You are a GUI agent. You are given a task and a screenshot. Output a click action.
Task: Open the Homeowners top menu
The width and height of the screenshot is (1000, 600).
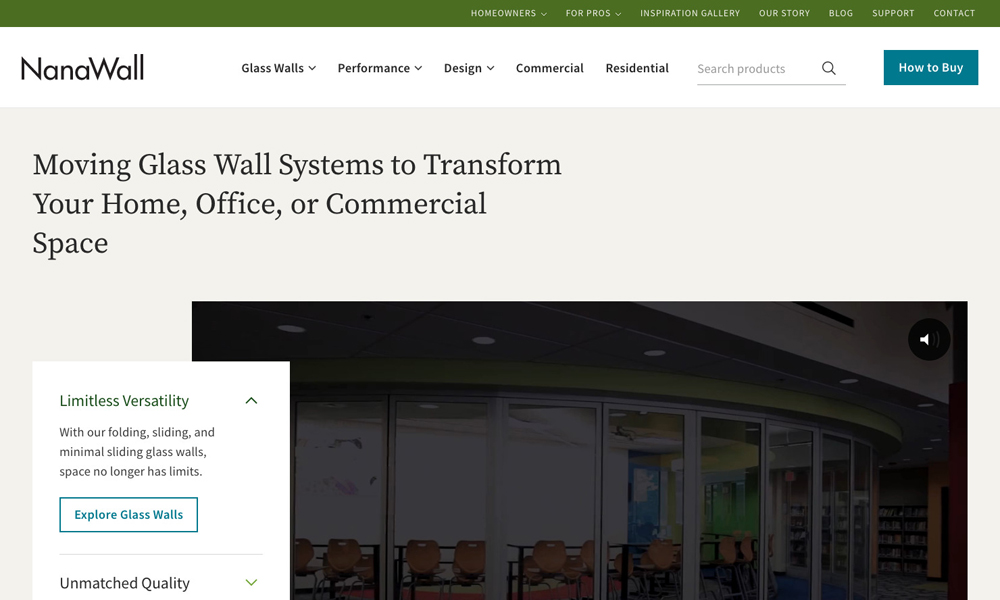[509, 13]
